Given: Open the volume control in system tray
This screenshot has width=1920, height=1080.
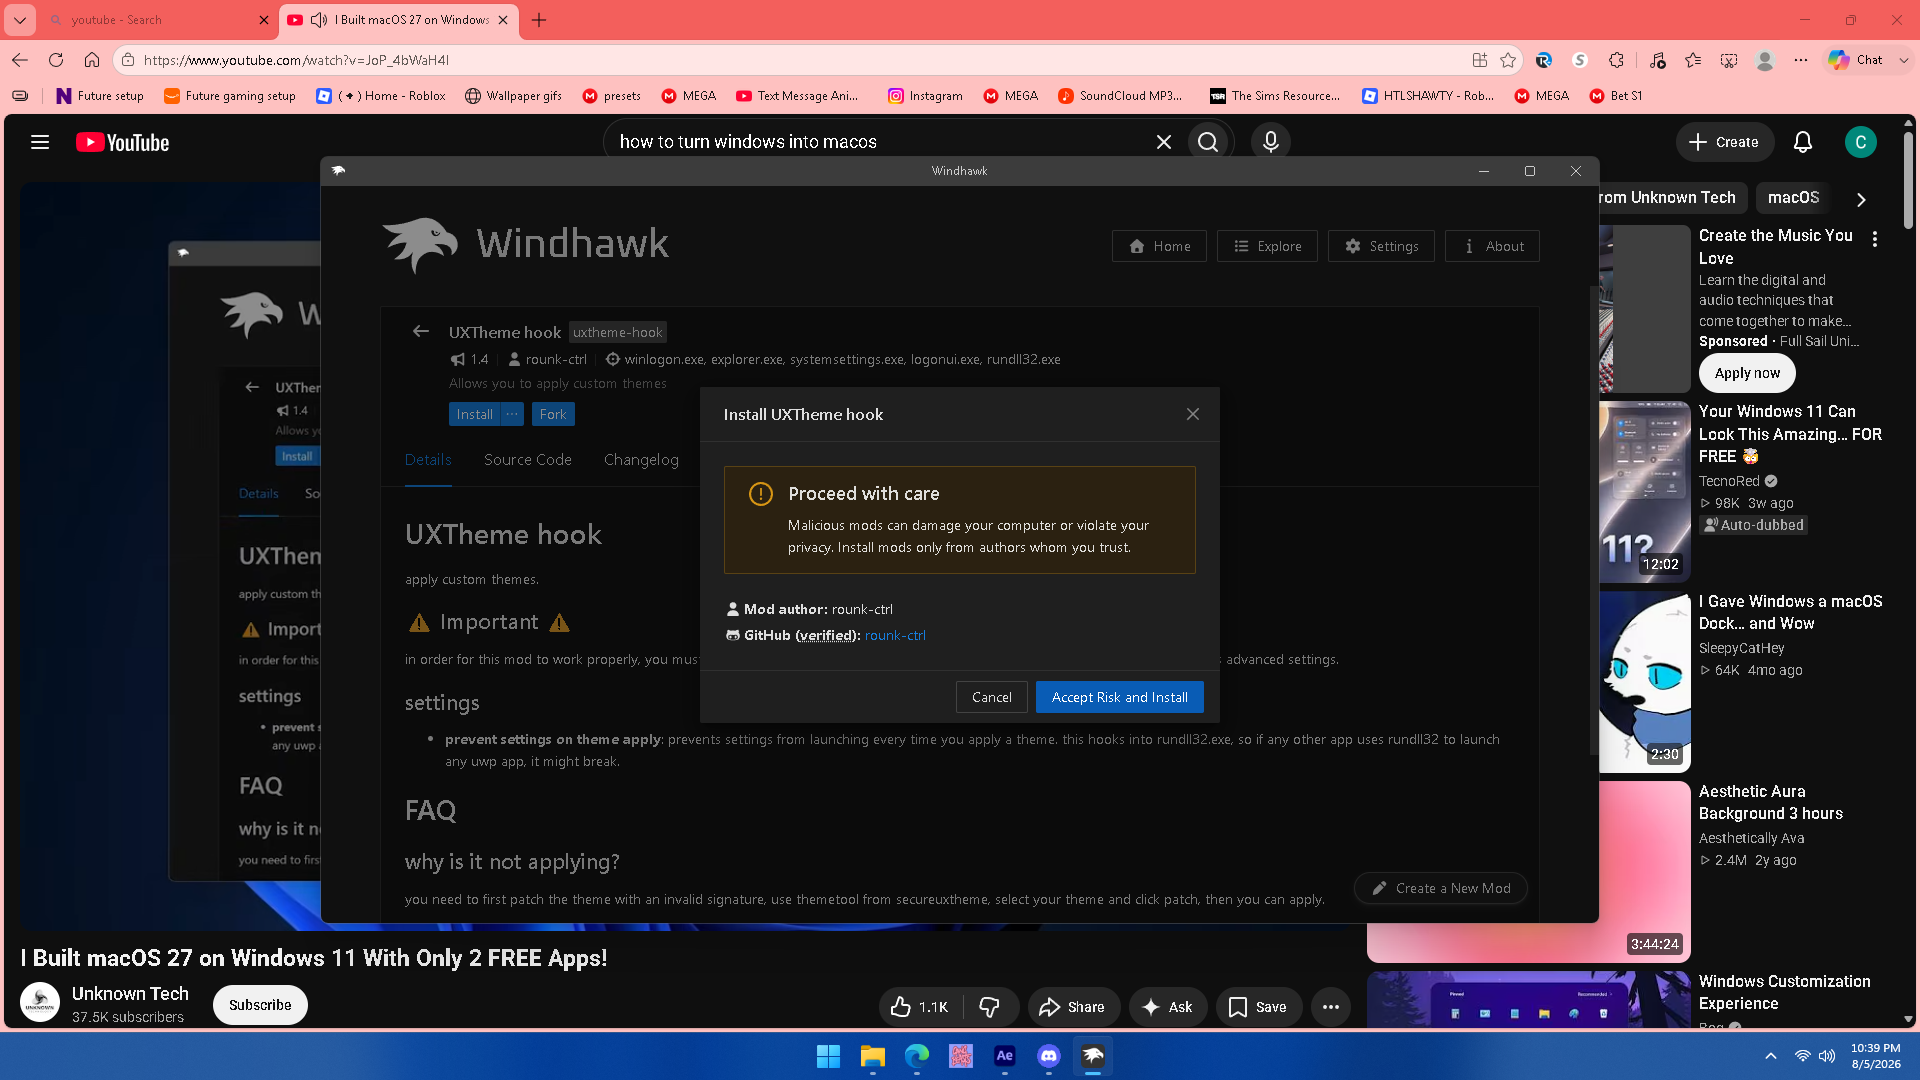Looking at the screenshot, I should tap(1827, 1056).
